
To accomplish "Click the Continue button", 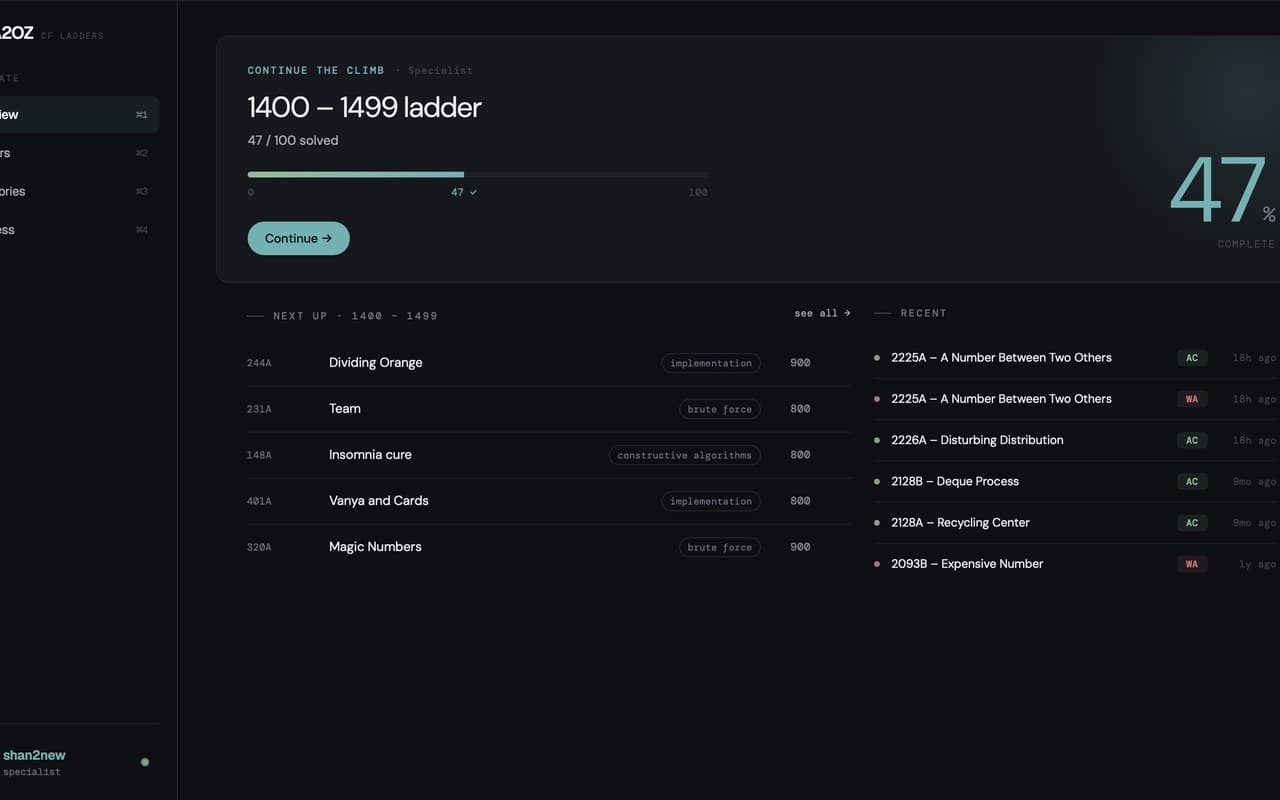I will (x=298, y=238).
